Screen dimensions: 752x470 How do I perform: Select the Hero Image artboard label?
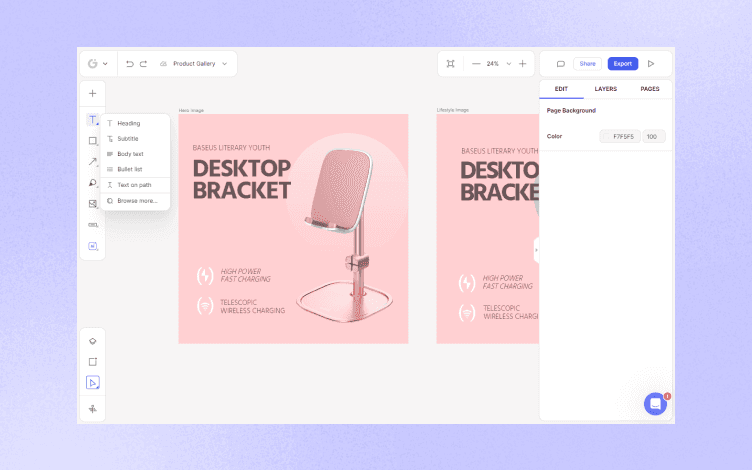pos(191,110)
